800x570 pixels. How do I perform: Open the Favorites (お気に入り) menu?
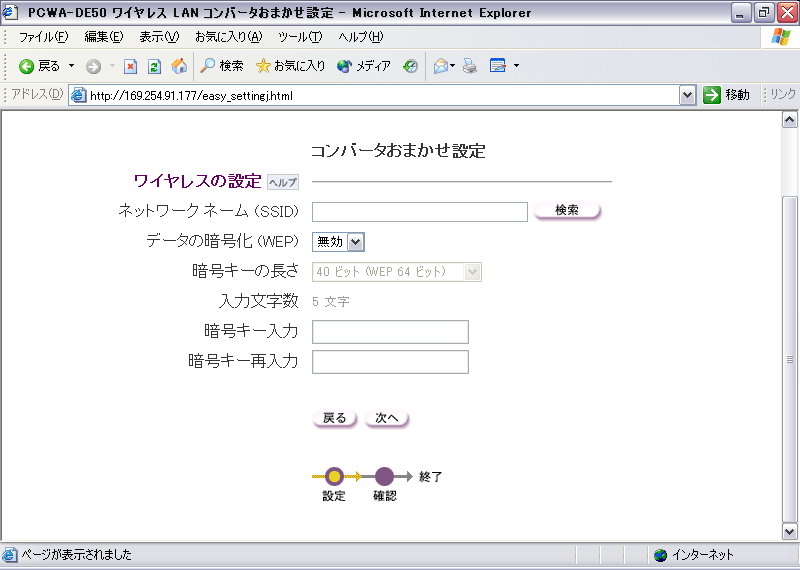pos(229,37)
